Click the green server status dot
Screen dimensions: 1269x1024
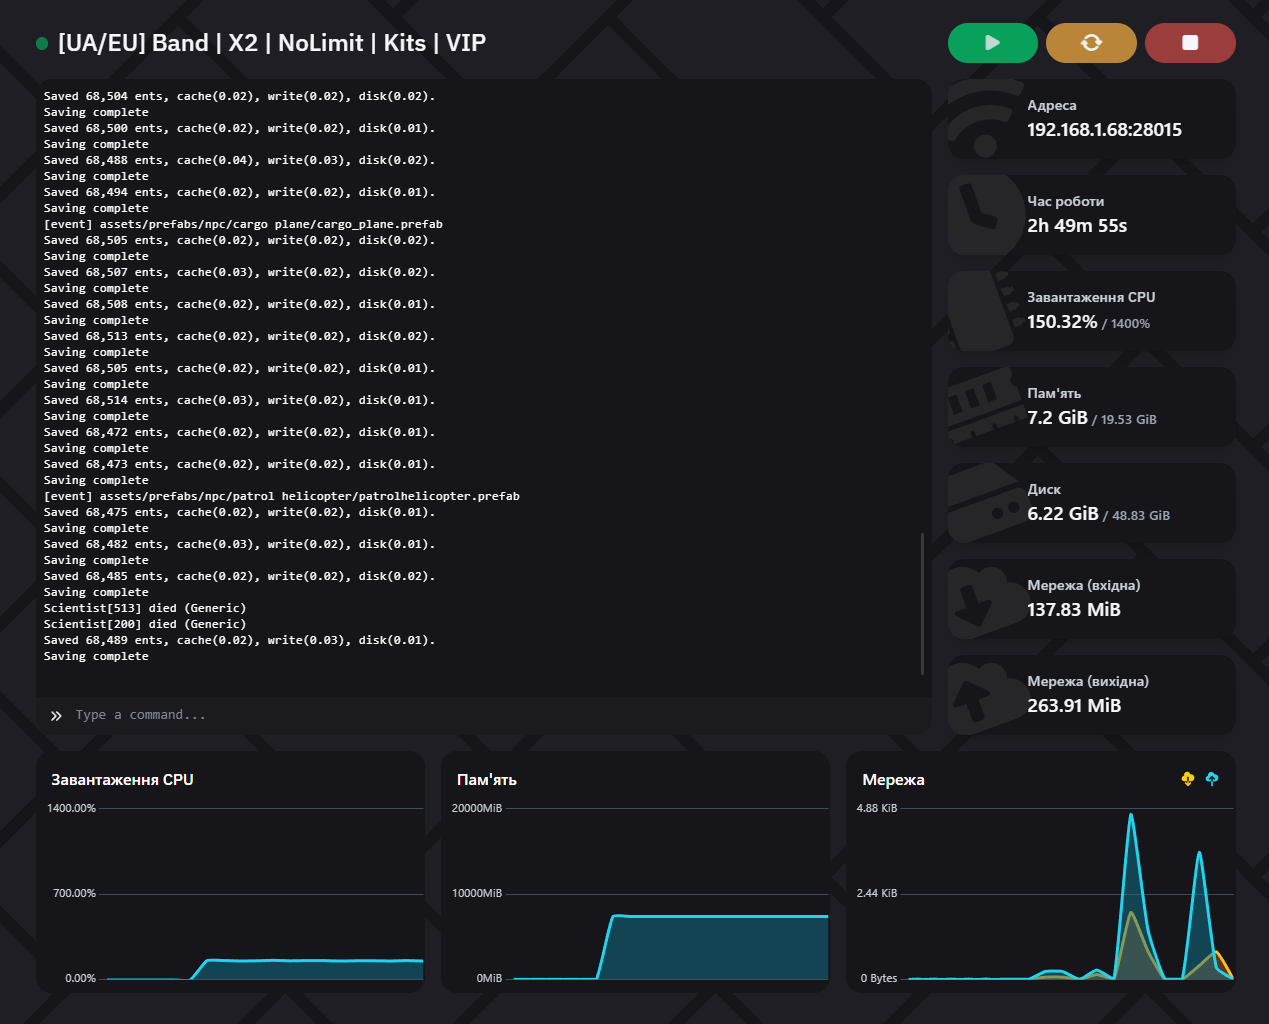[x=42, y=43]
